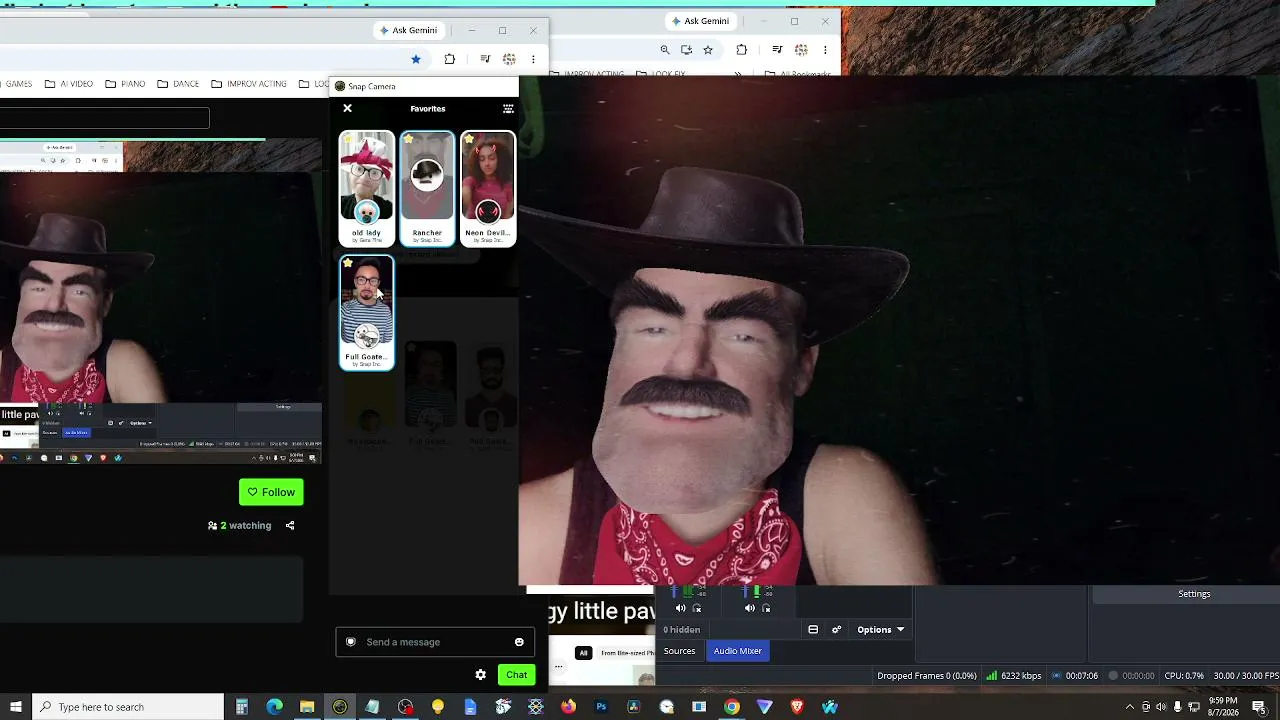
Task: Bookmark this page star in rear Chrome
Action: [x=708, y=50]
